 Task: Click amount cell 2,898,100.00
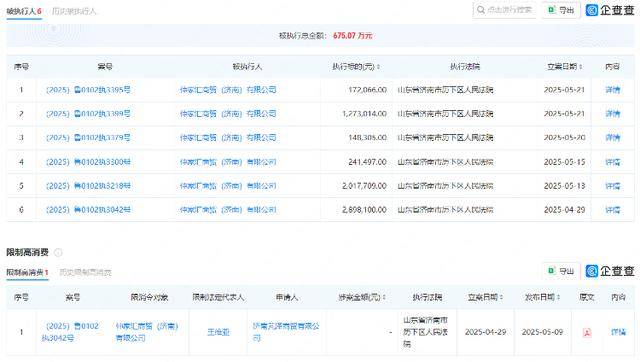point(364,210)
